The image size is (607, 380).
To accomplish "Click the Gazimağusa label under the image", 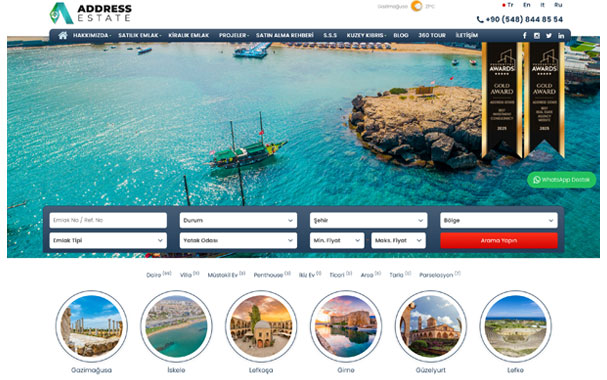I will pos(91,370).
